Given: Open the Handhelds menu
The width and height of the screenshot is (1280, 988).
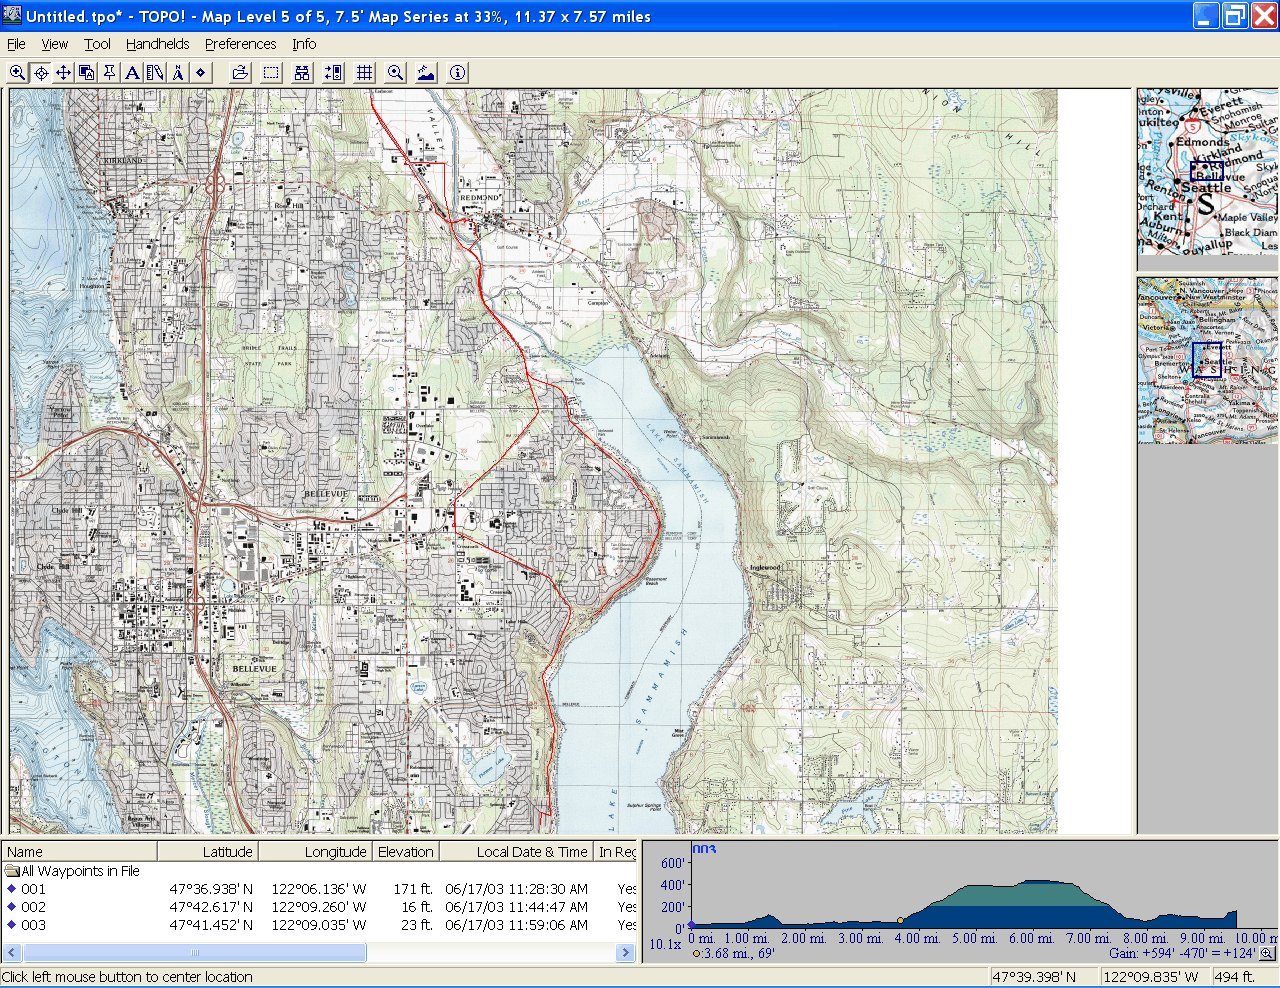Looking at the screenshot, I should click(x=157, y=44).
